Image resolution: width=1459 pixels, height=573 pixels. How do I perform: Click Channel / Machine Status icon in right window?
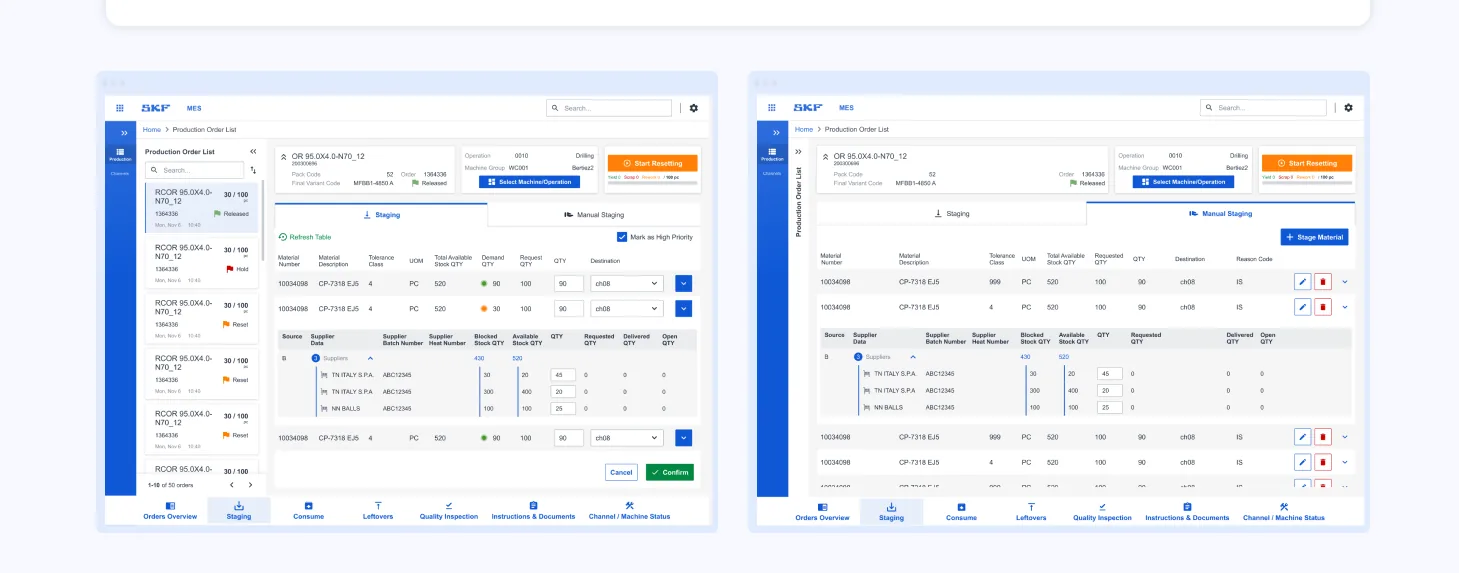point(1283,507)
